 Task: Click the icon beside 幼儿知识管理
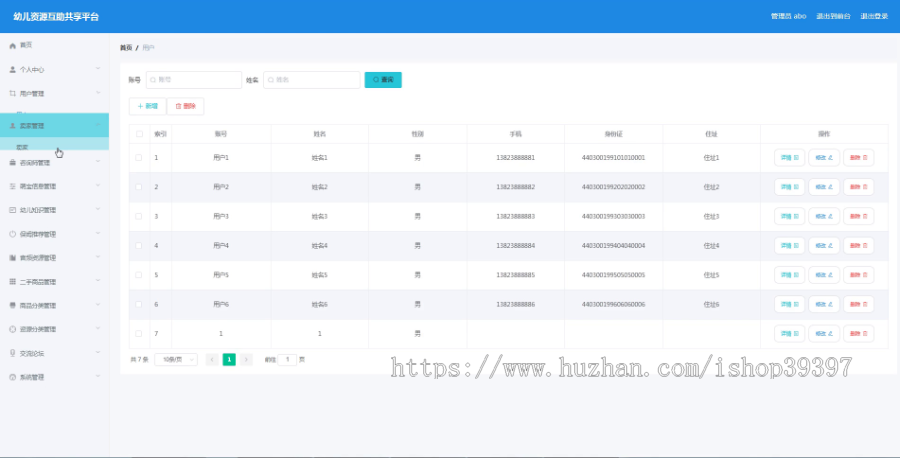click(13, 210)
